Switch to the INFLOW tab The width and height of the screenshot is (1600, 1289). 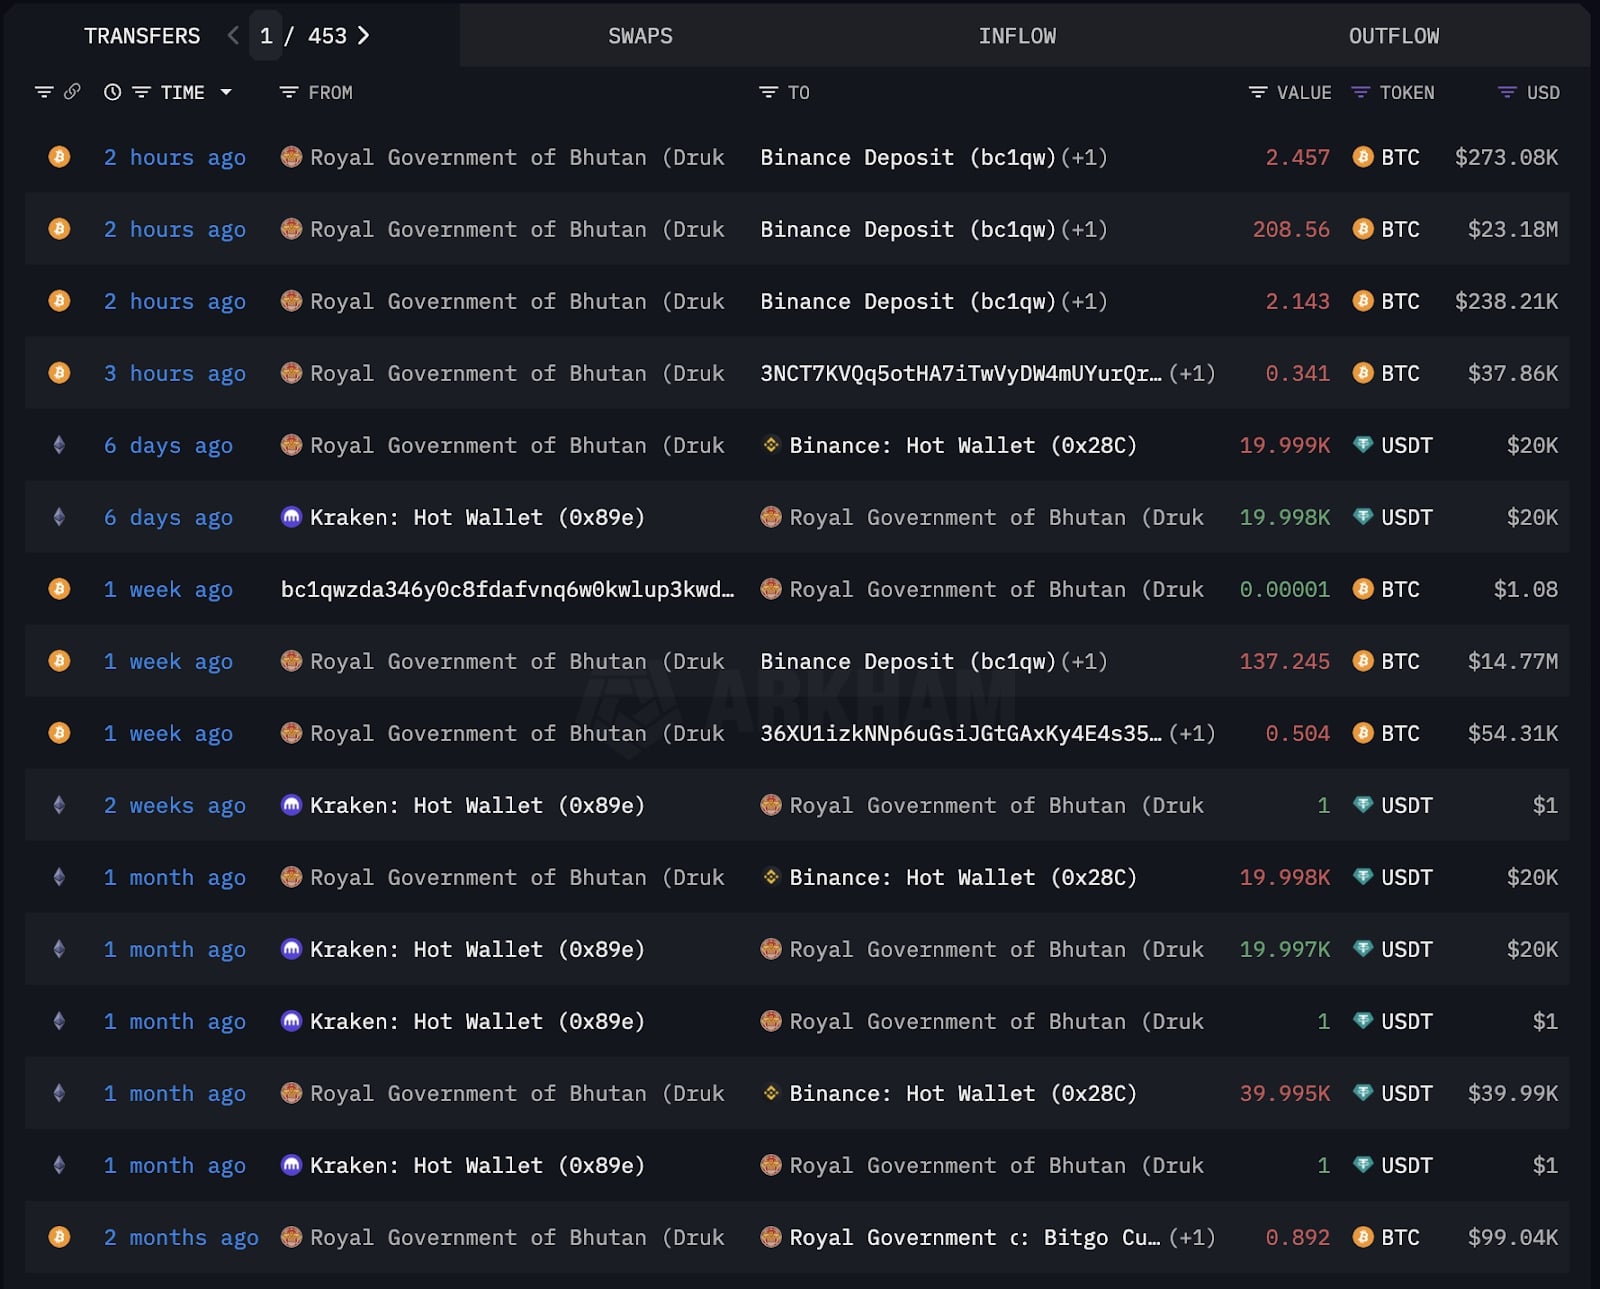1017,36
